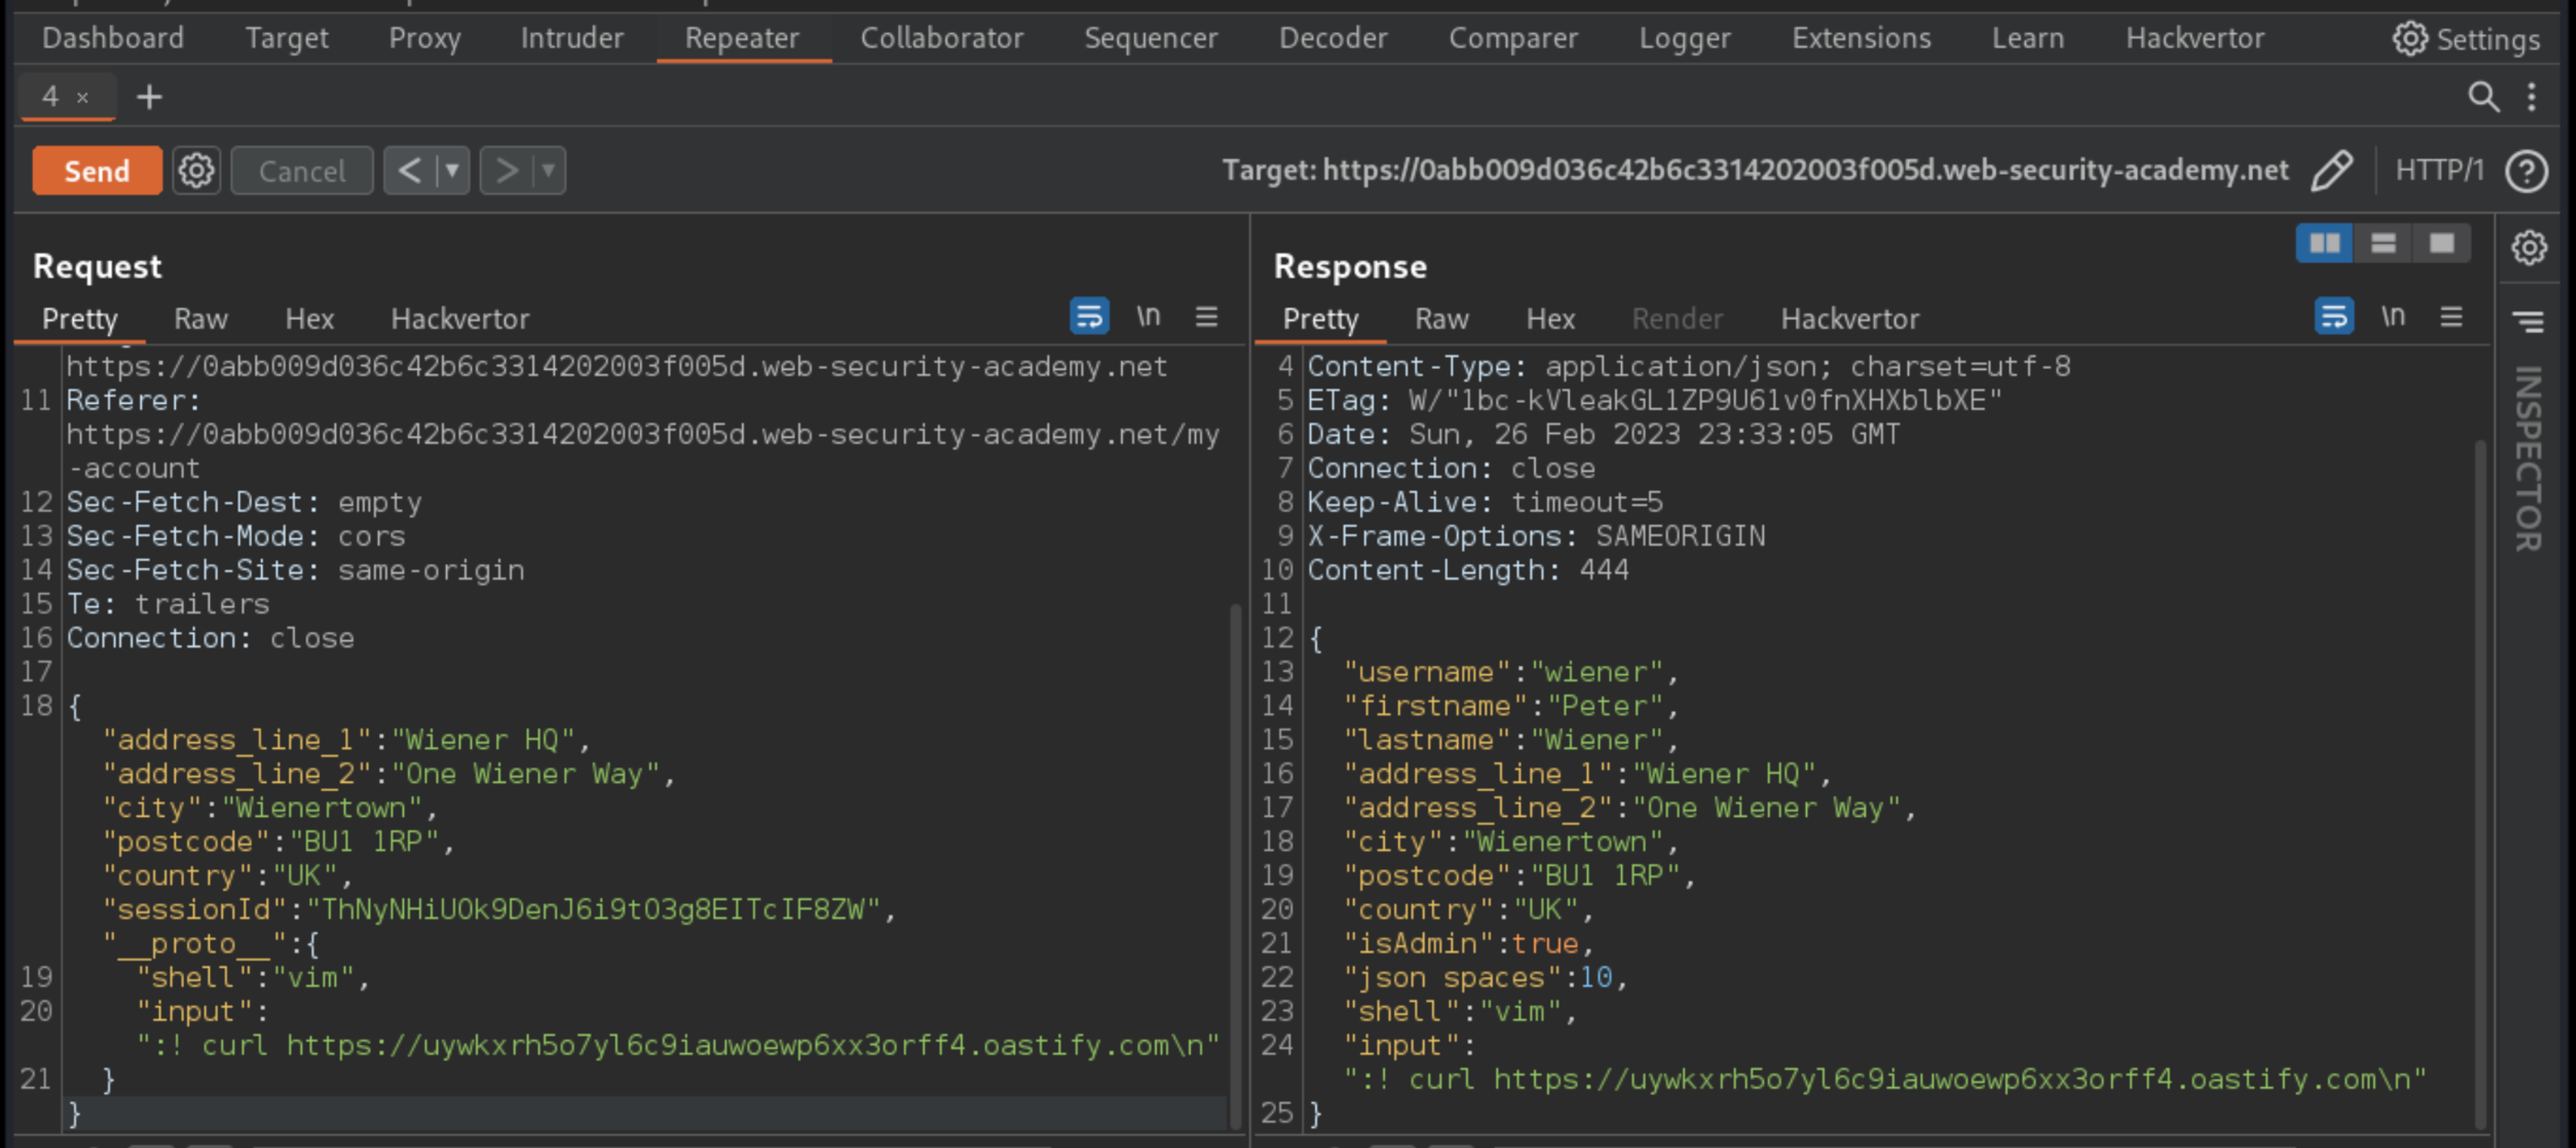Image resolution: width=2576 pixels, height=1148 pixels.
Task: Click ETag response header line
Action: point(1654,401)
